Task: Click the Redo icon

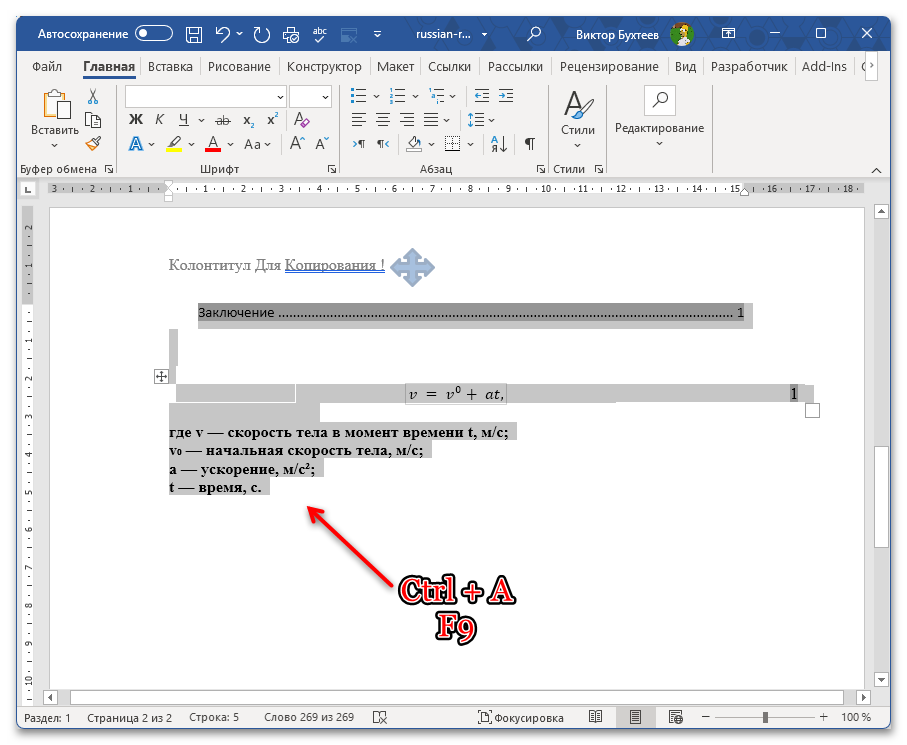Action: pyautogui.click(x=262, y=35)
